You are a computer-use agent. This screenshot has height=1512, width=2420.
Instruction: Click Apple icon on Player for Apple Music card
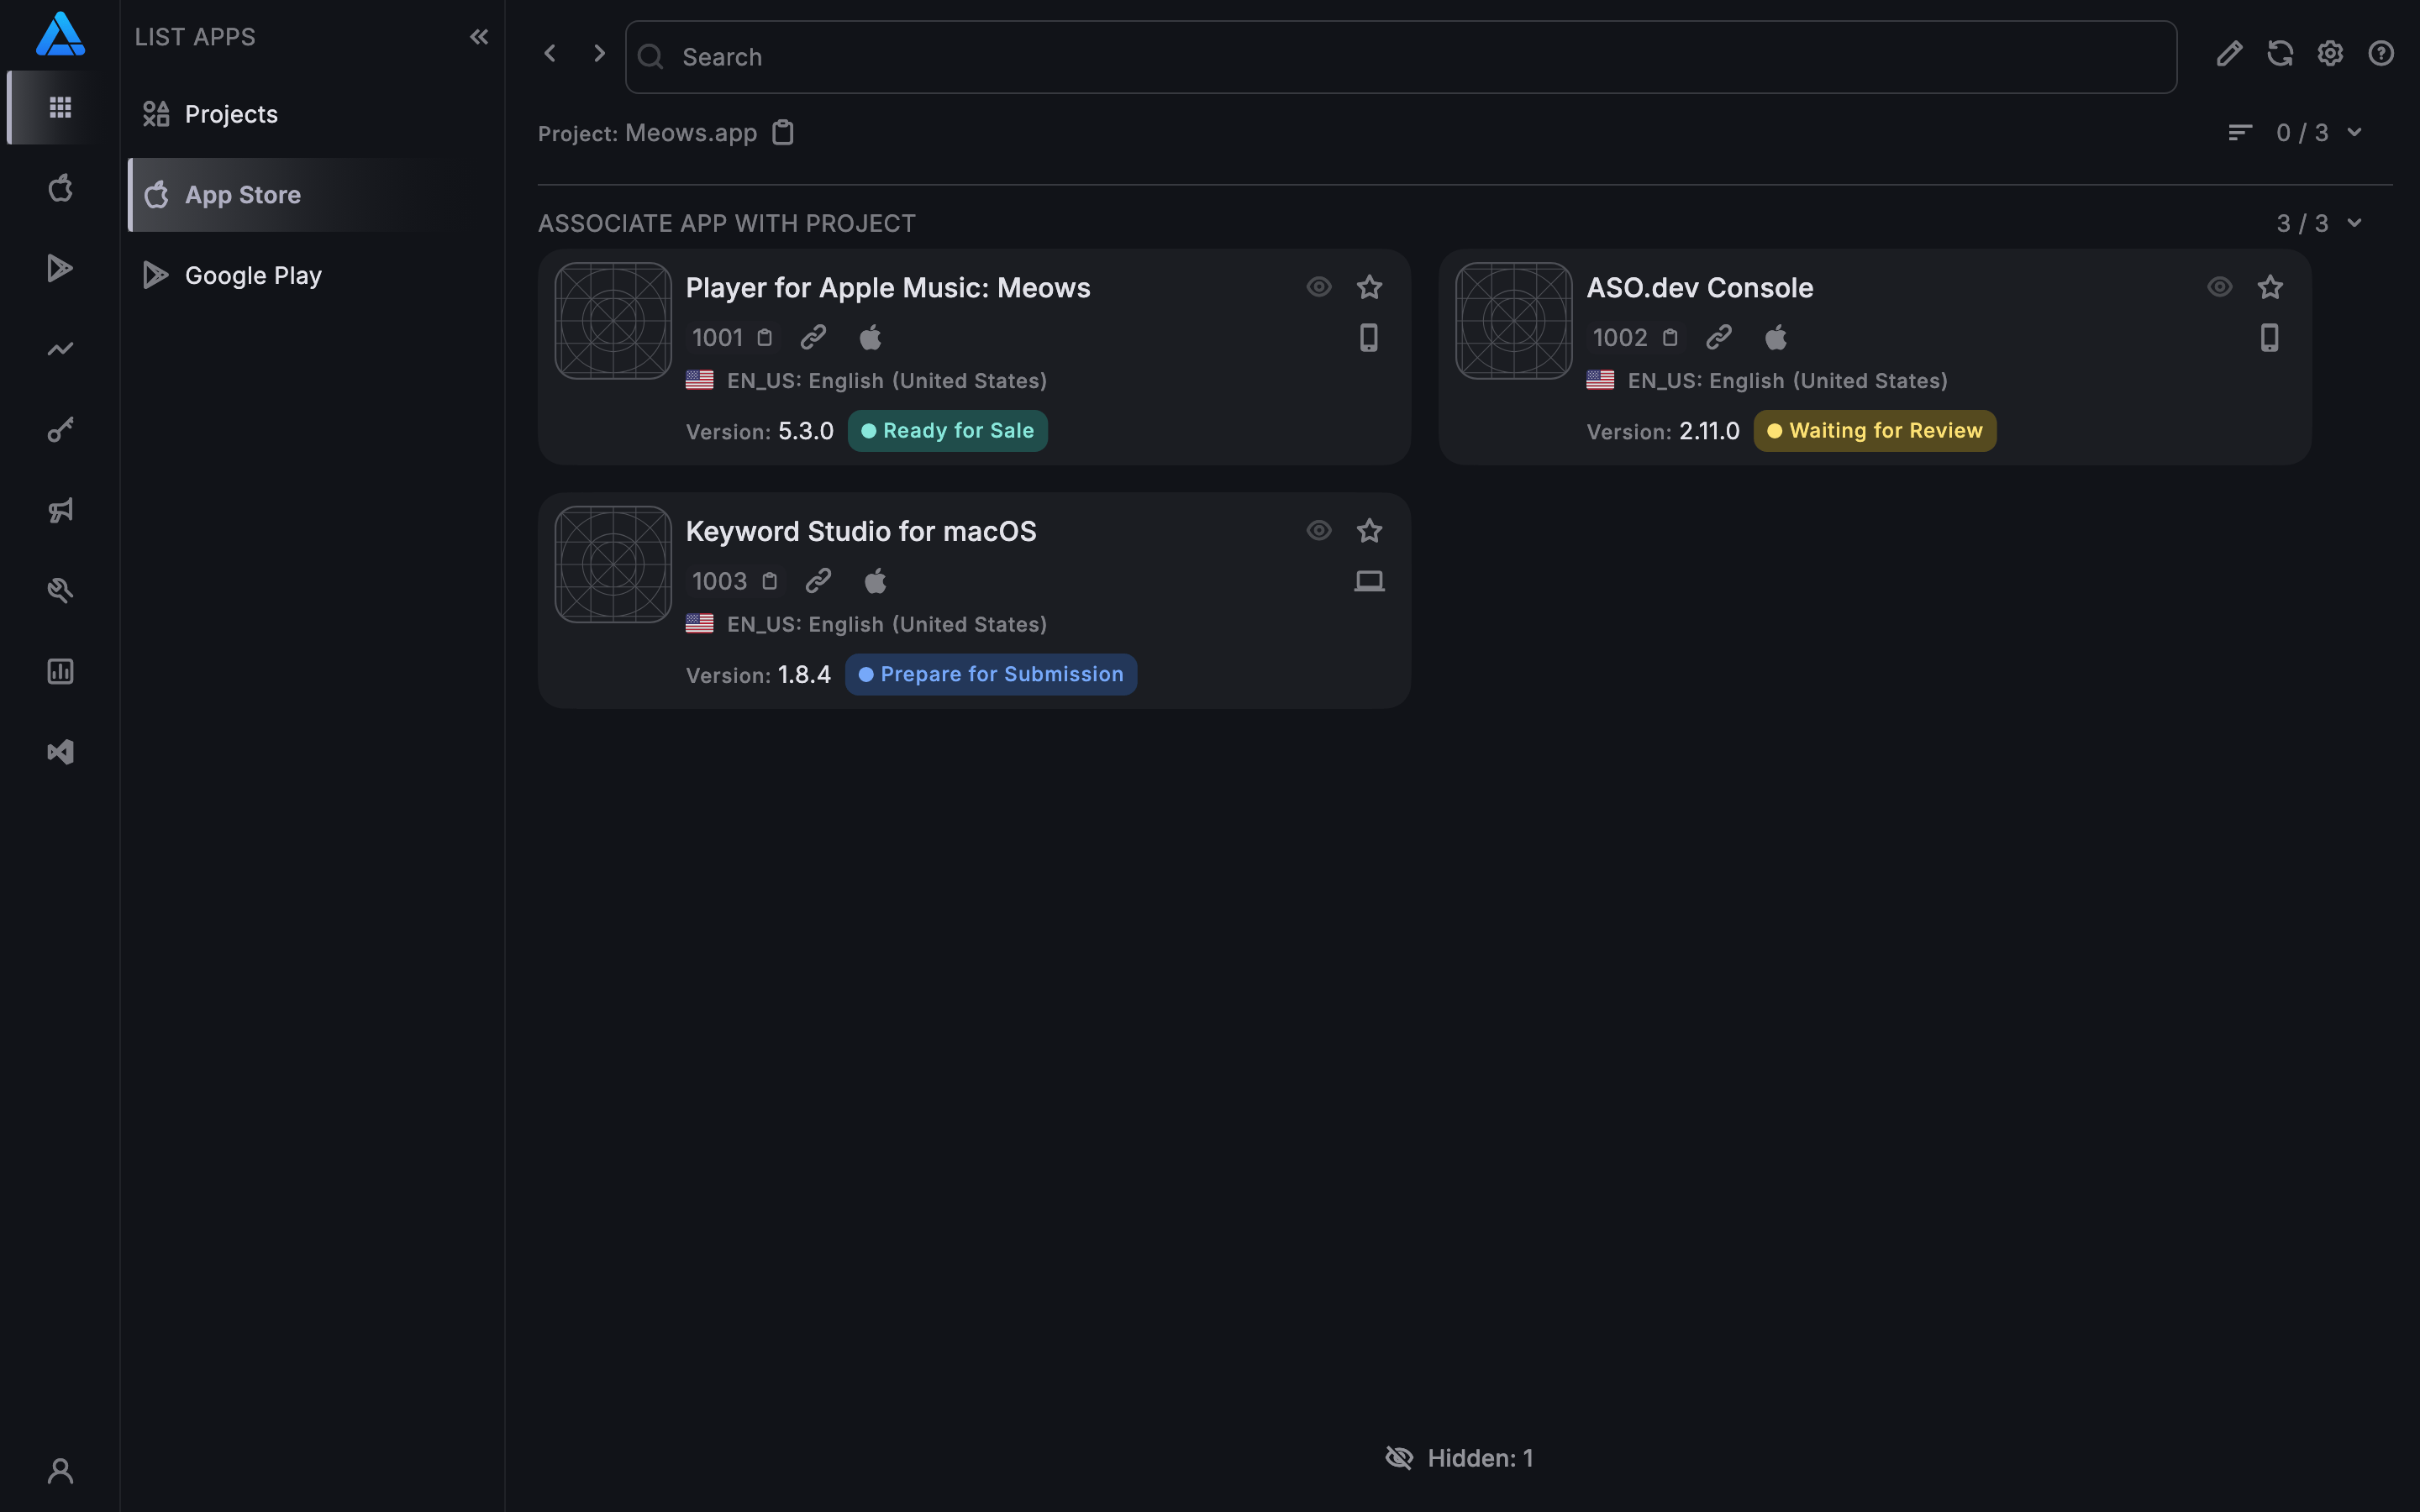pos(870,337)
